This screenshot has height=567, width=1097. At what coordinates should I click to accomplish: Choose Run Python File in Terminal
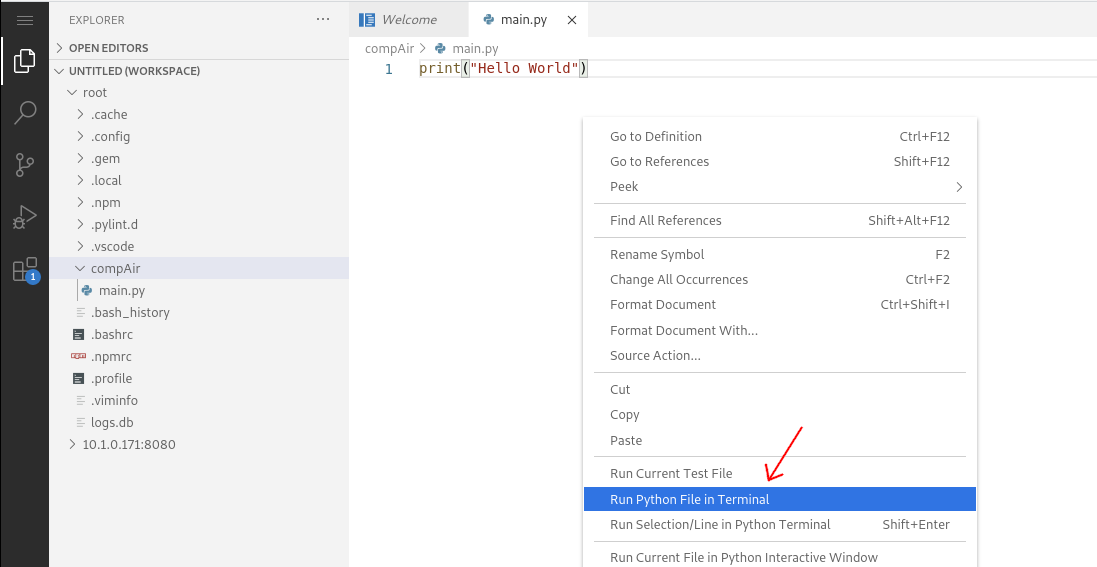[x=779, y=499]
